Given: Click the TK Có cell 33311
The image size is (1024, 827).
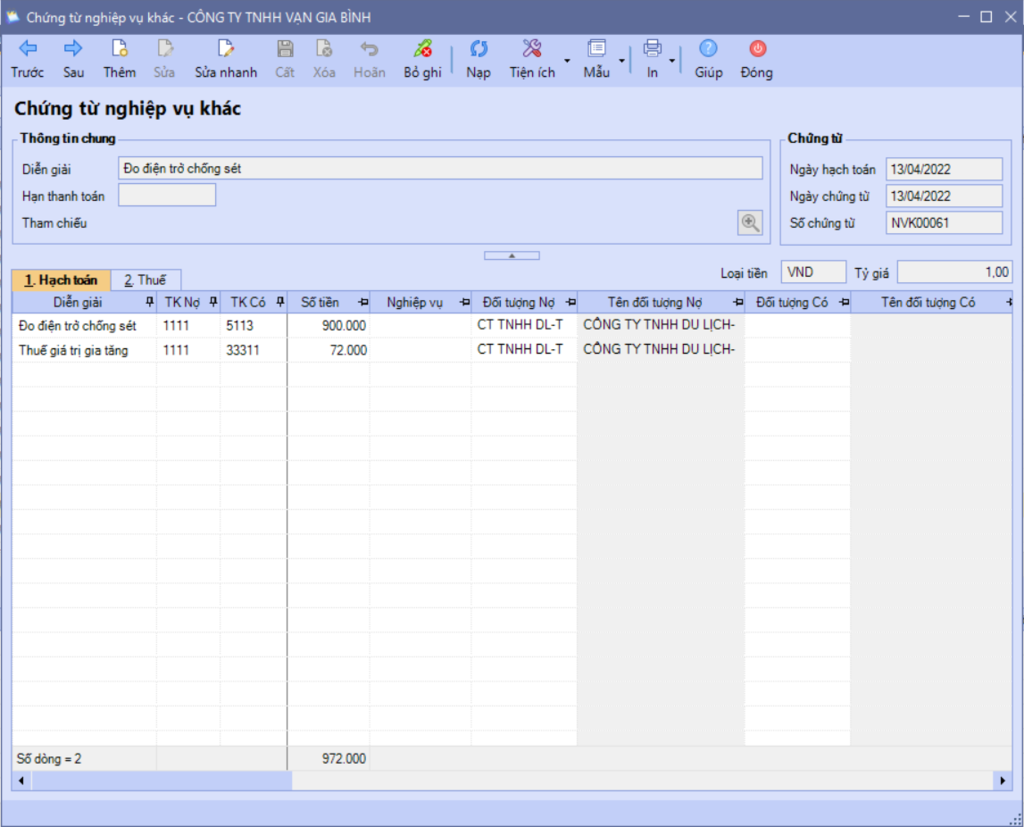Looking at the screenshot, I should tap(253, 350).
